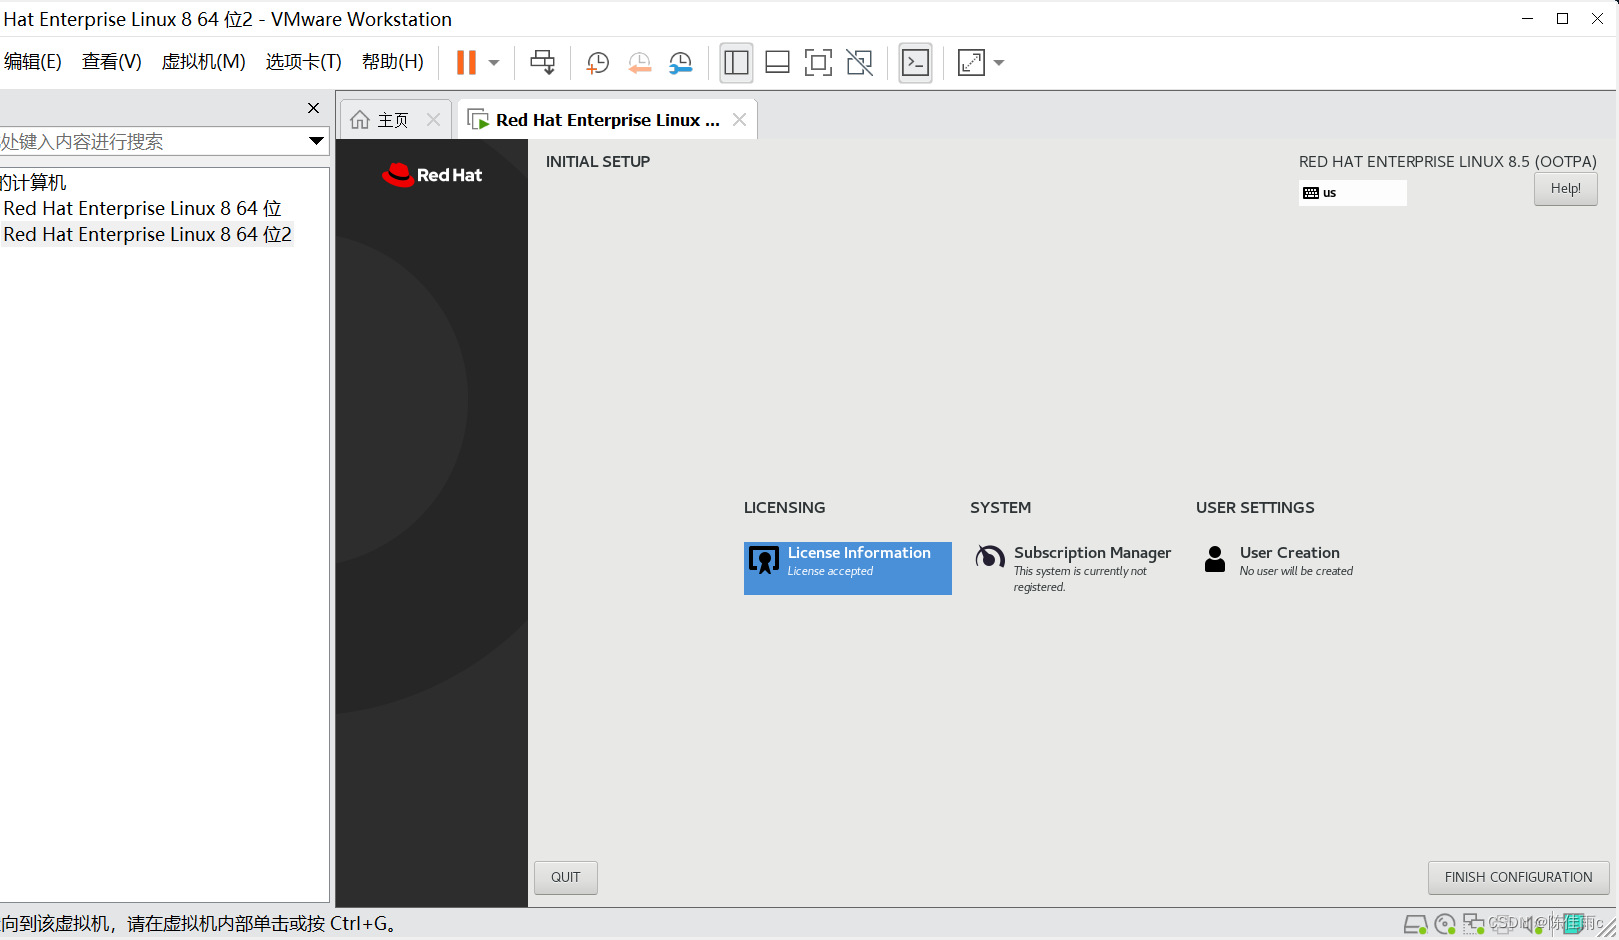
Task: Expand the stretch display dropdown arrow
Action: (999, 62)
